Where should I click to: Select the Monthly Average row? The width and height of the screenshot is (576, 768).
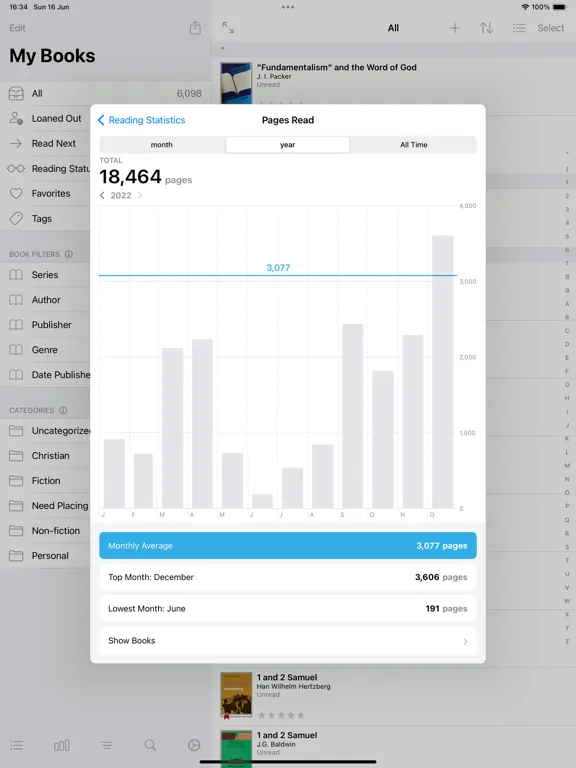point(288,546)
